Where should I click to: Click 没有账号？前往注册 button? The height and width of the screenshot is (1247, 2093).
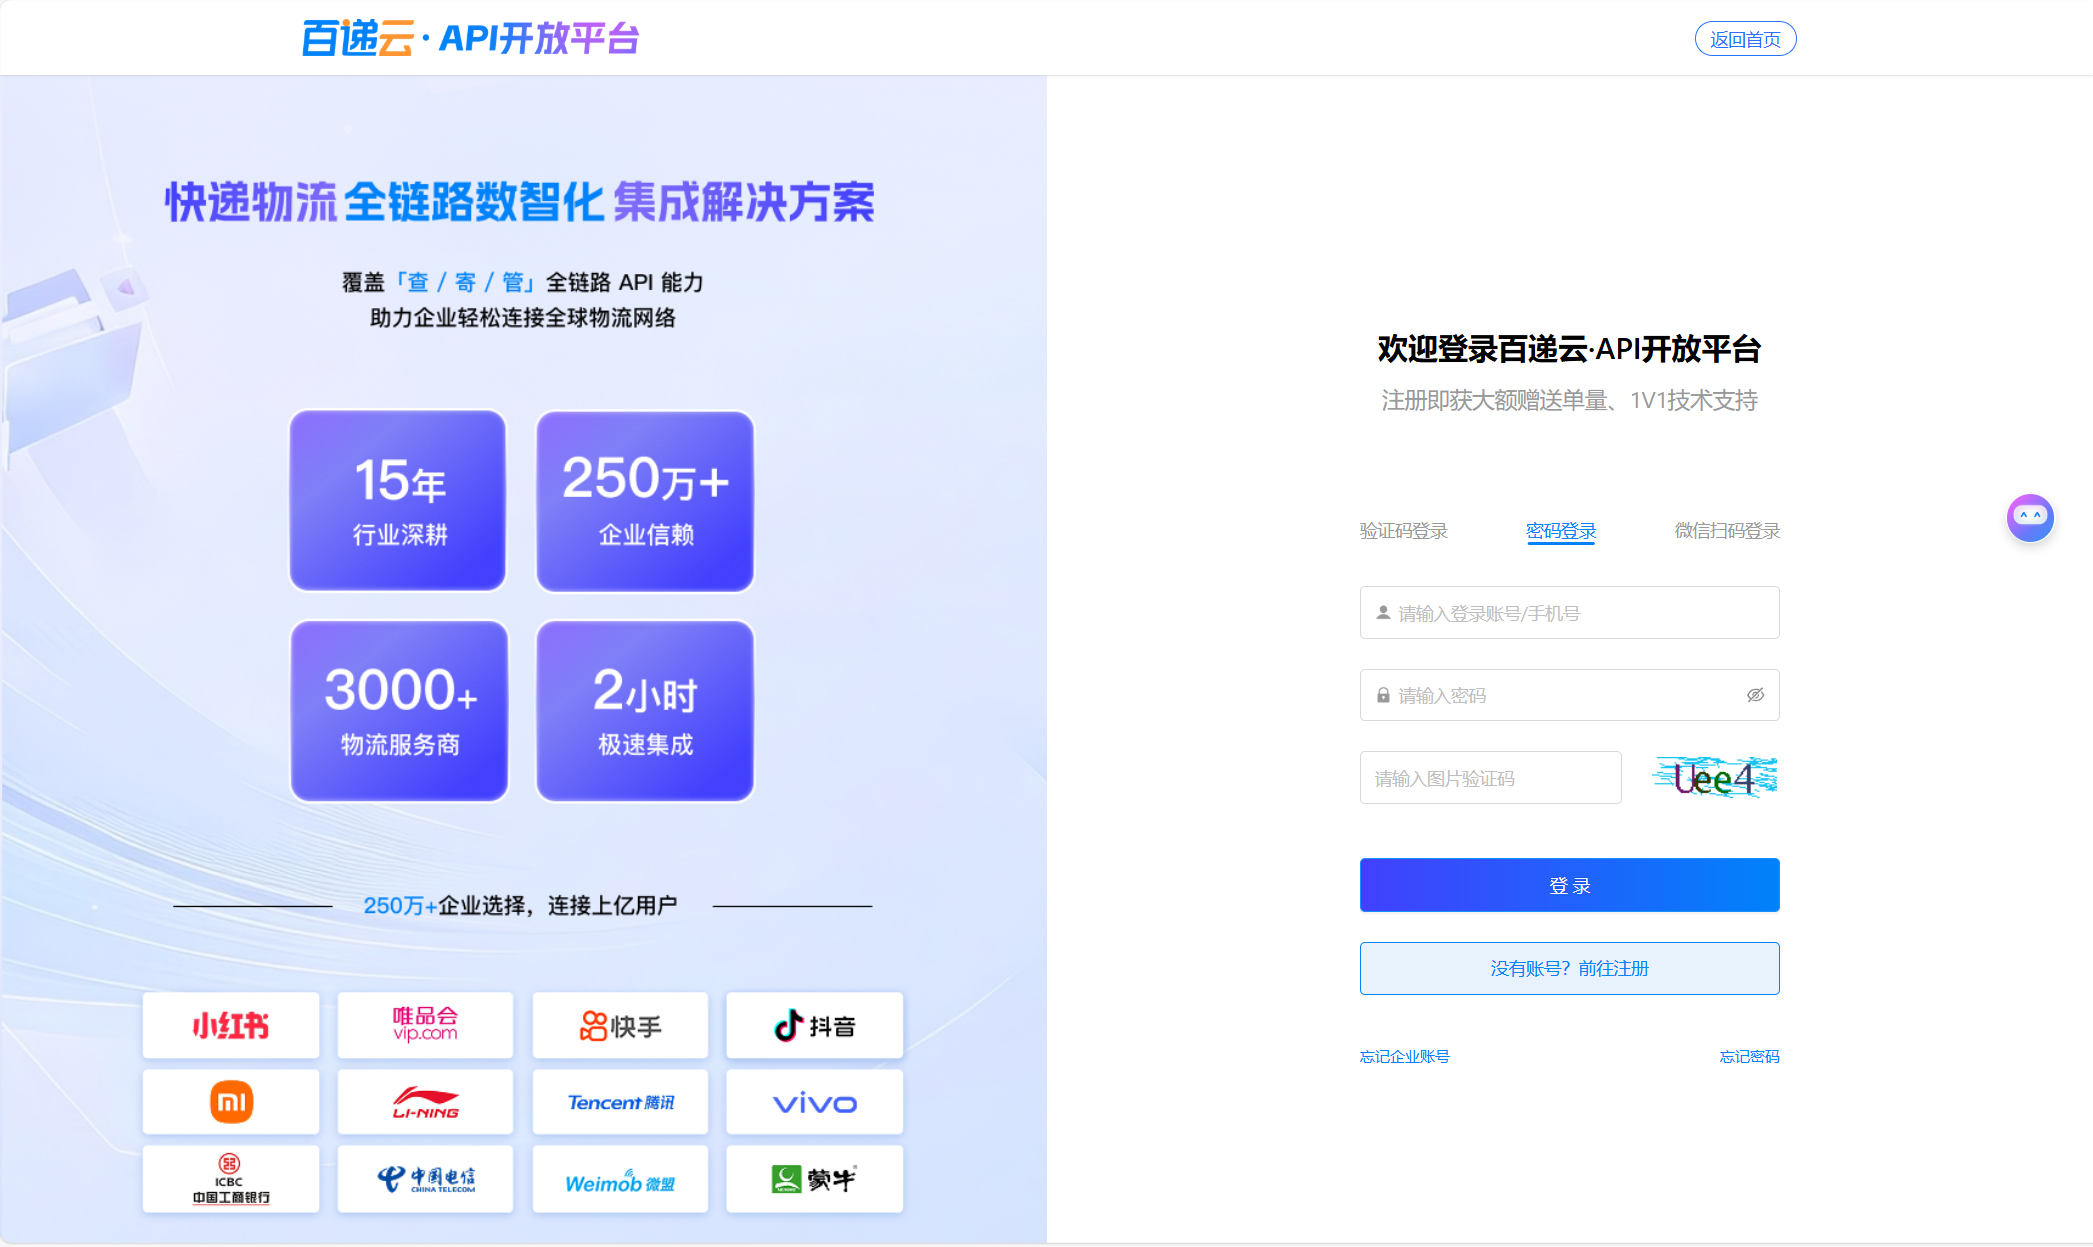pyautogui.click(x=1568, y=967)
